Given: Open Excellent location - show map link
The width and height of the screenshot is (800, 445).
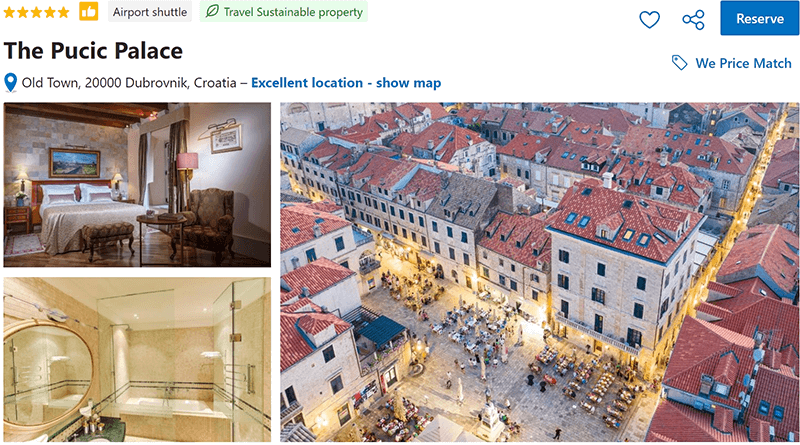Looking at the screenshot, I should 346,83.
